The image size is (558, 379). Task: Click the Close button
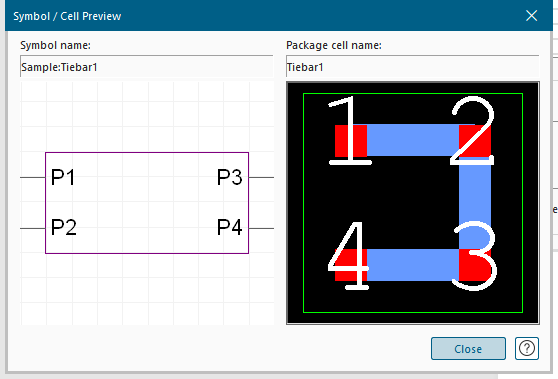click(468, 348)
